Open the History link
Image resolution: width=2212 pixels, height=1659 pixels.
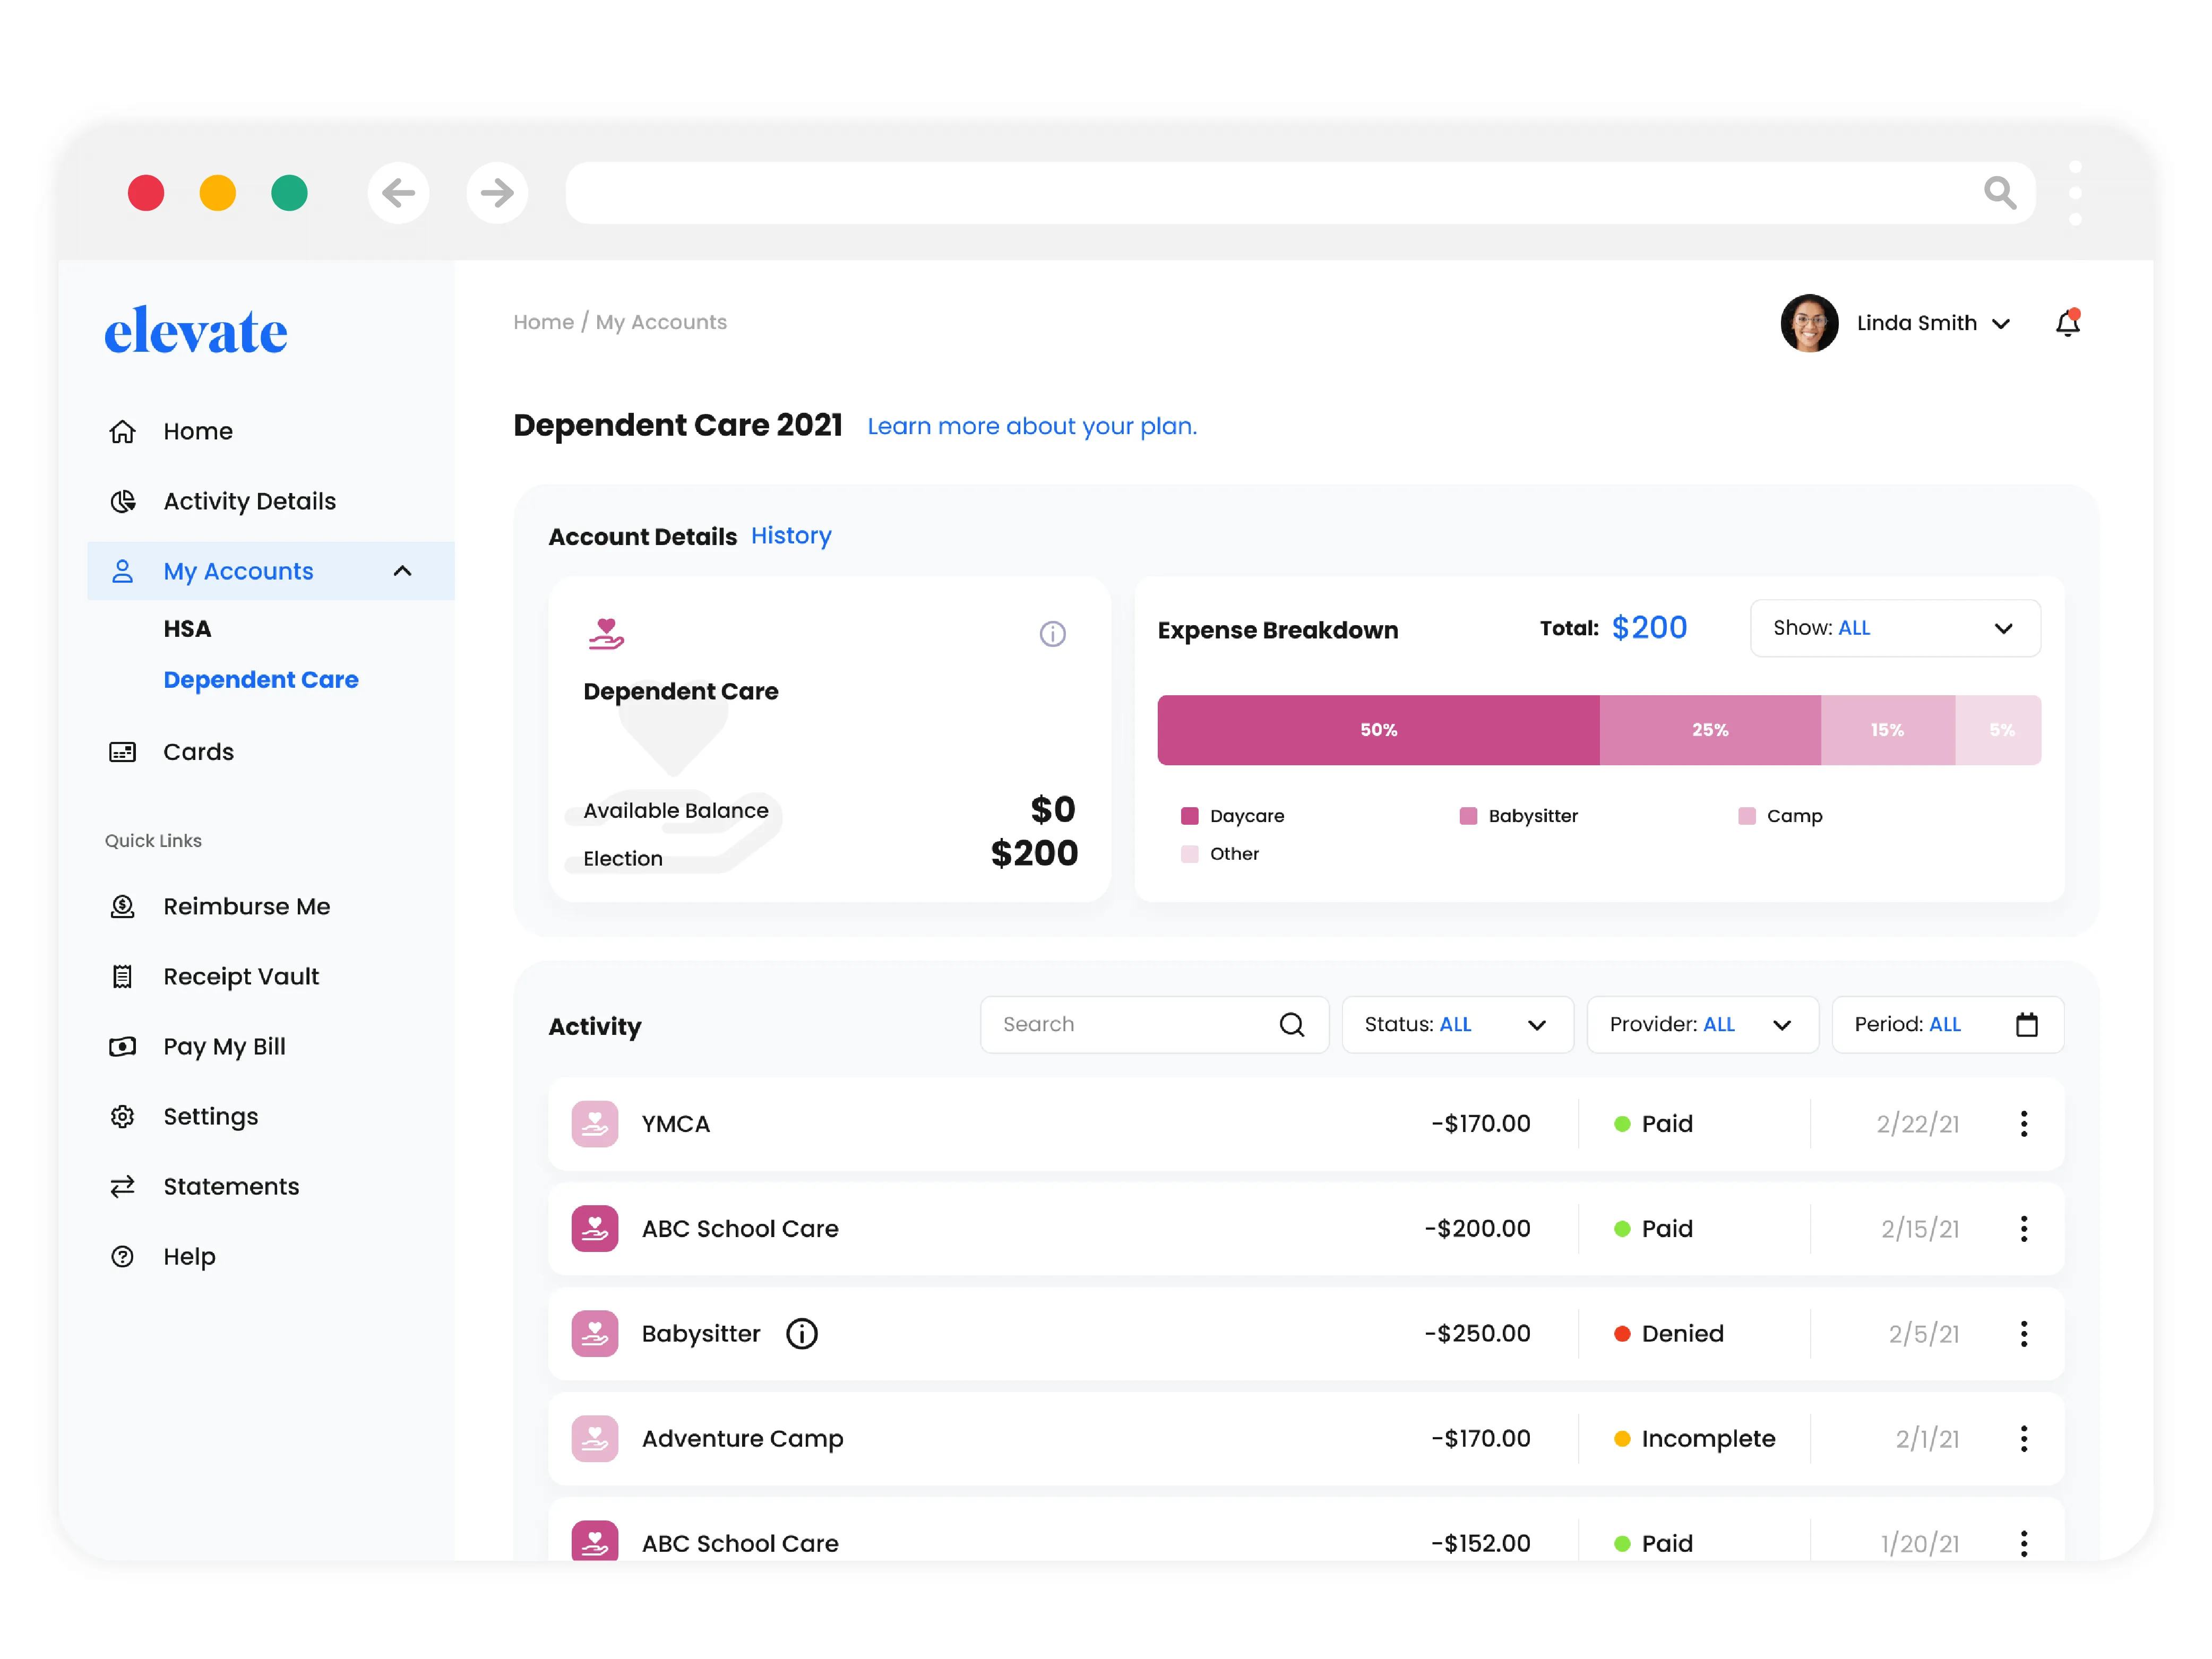click(x=791, y=536)
